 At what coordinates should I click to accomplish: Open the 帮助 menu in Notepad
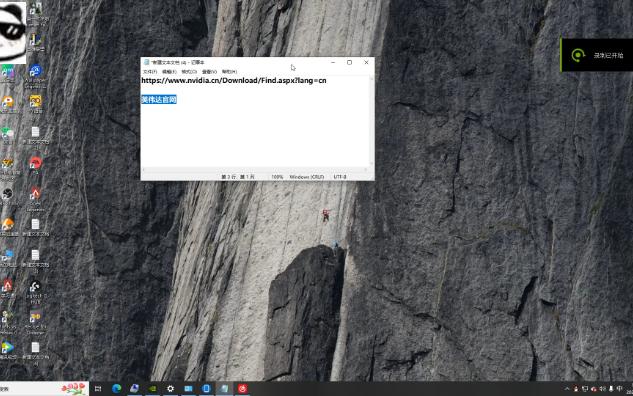pyautogui.click(x=229, y=72)
